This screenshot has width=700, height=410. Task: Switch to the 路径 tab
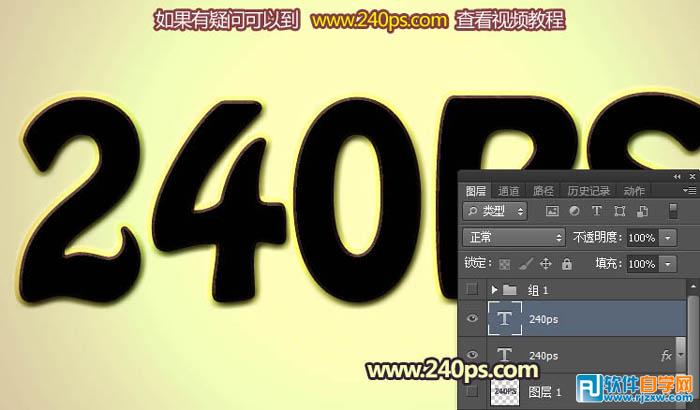543,191
